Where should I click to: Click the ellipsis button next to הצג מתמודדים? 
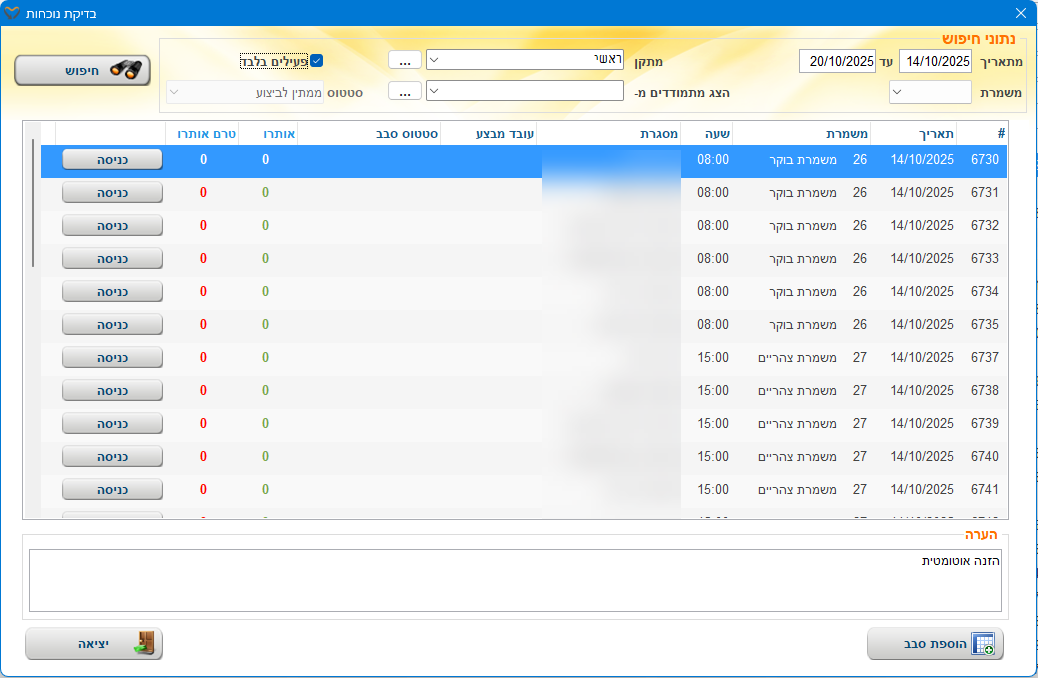(403, 92)
